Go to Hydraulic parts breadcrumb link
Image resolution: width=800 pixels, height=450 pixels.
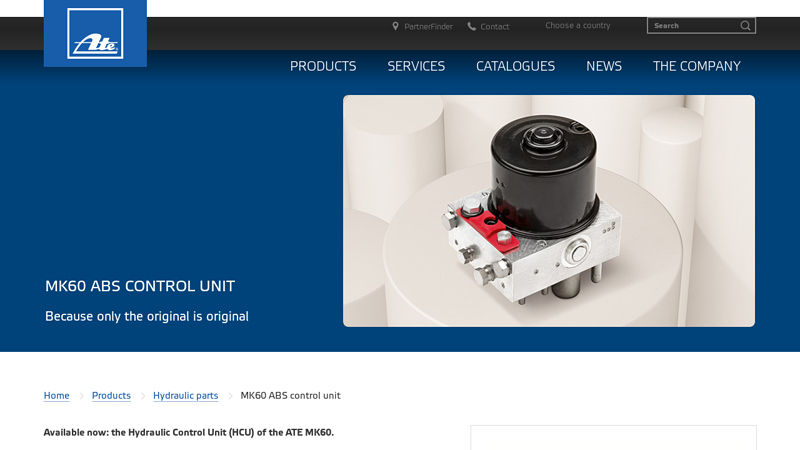coord(186,395)
